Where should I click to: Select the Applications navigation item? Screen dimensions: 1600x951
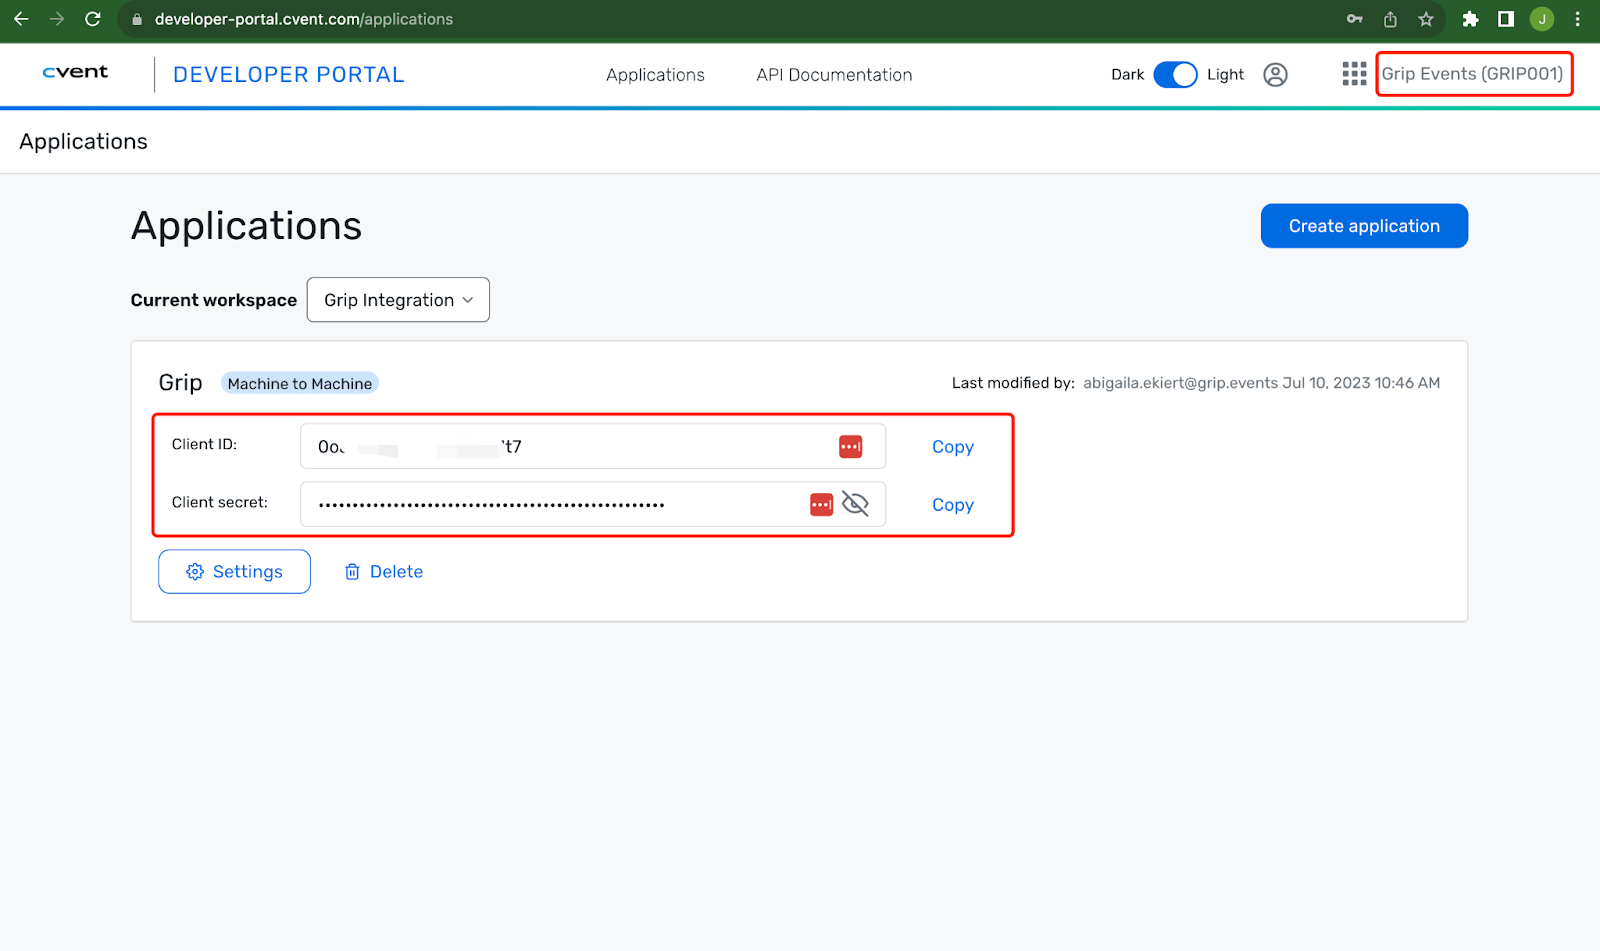(655, 74)
